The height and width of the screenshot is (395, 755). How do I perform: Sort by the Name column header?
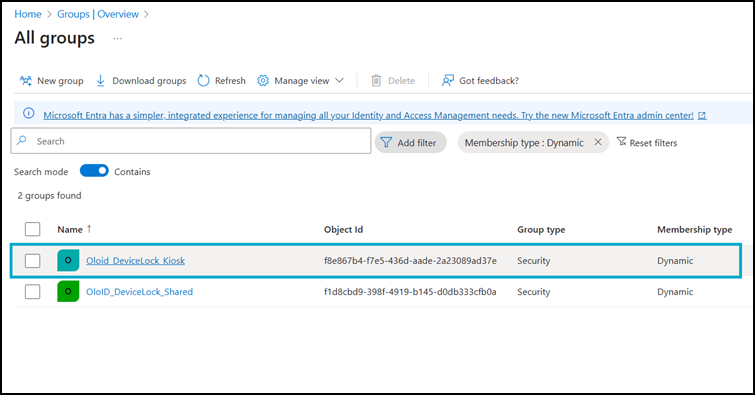pyautogui.click(x=70, y=229)
